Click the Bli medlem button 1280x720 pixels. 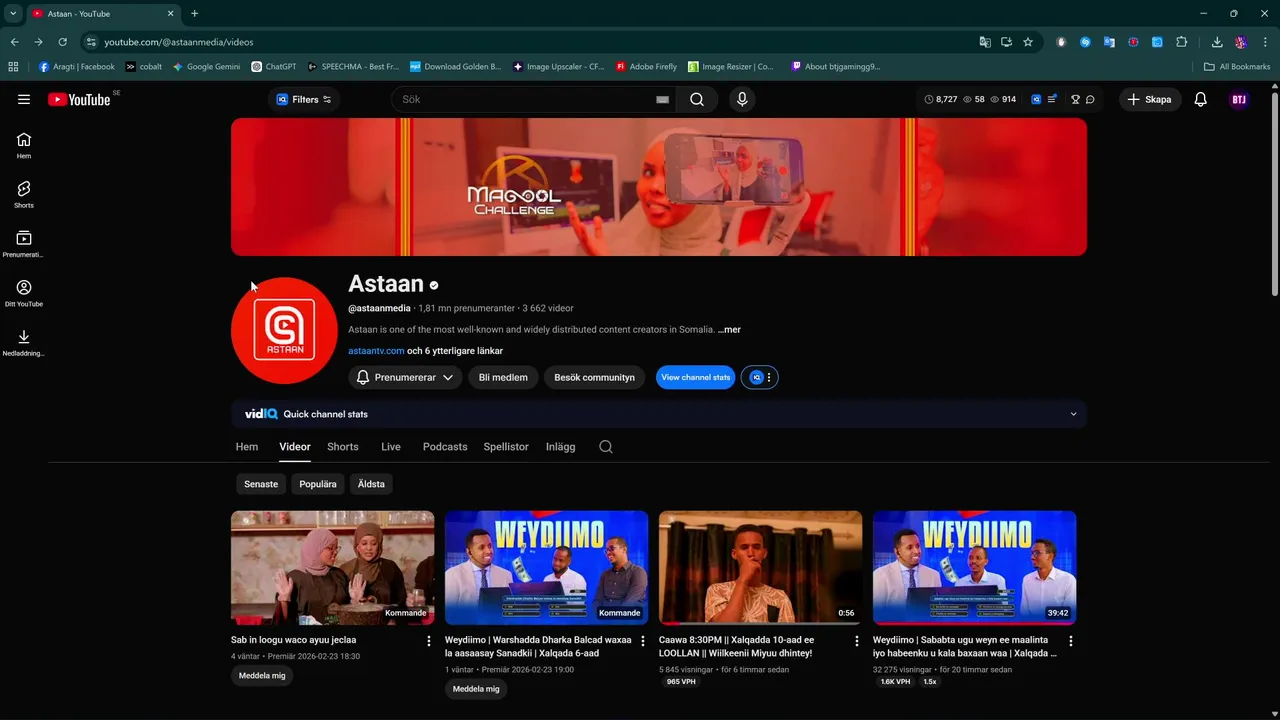[503, 377]
